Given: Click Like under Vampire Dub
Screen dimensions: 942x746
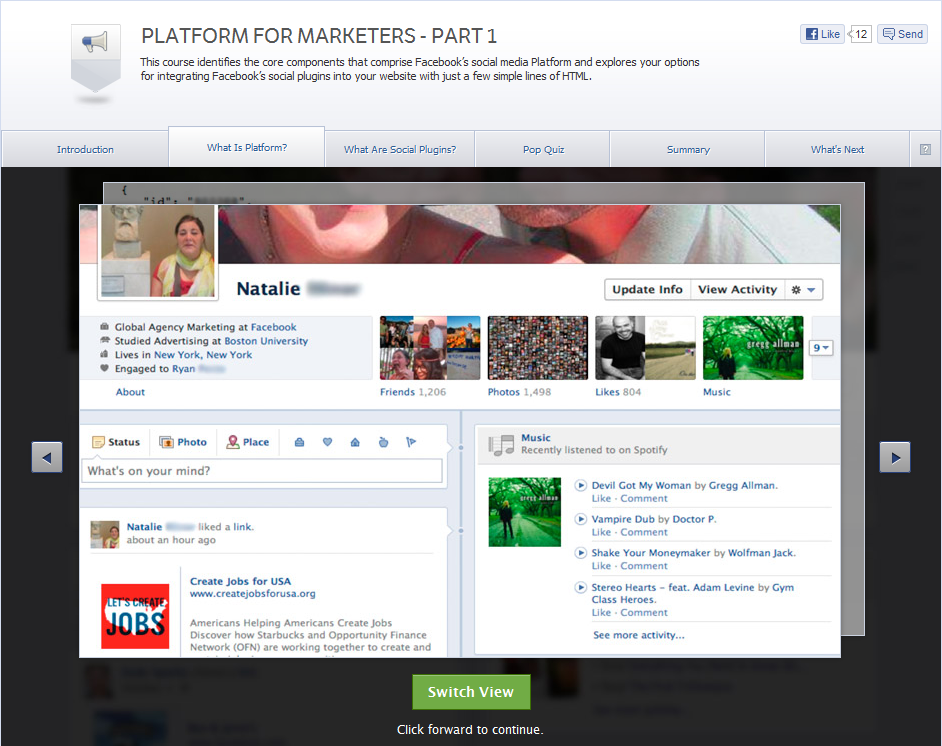Looking at the screenshot, I should point(601,532).
